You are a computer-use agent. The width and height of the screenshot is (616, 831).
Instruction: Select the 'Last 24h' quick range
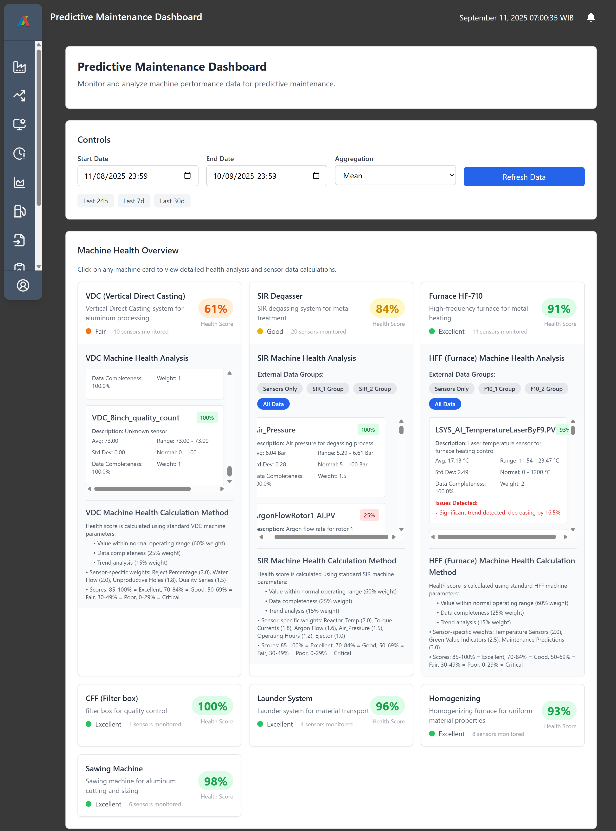pyautogui.click(x=96, y=200)
